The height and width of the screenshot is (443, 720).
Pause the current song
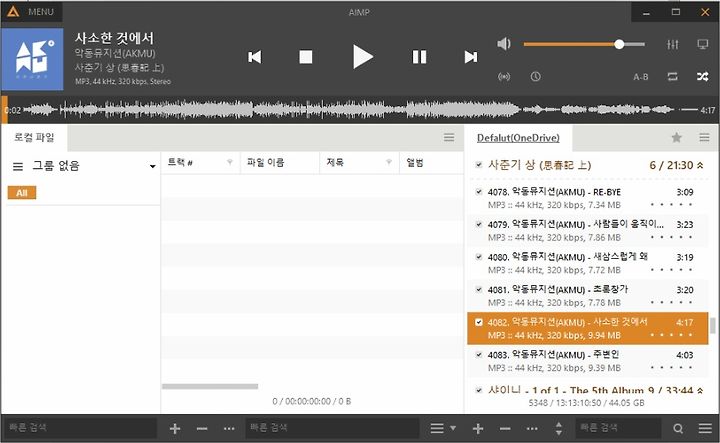click(419, 57)
